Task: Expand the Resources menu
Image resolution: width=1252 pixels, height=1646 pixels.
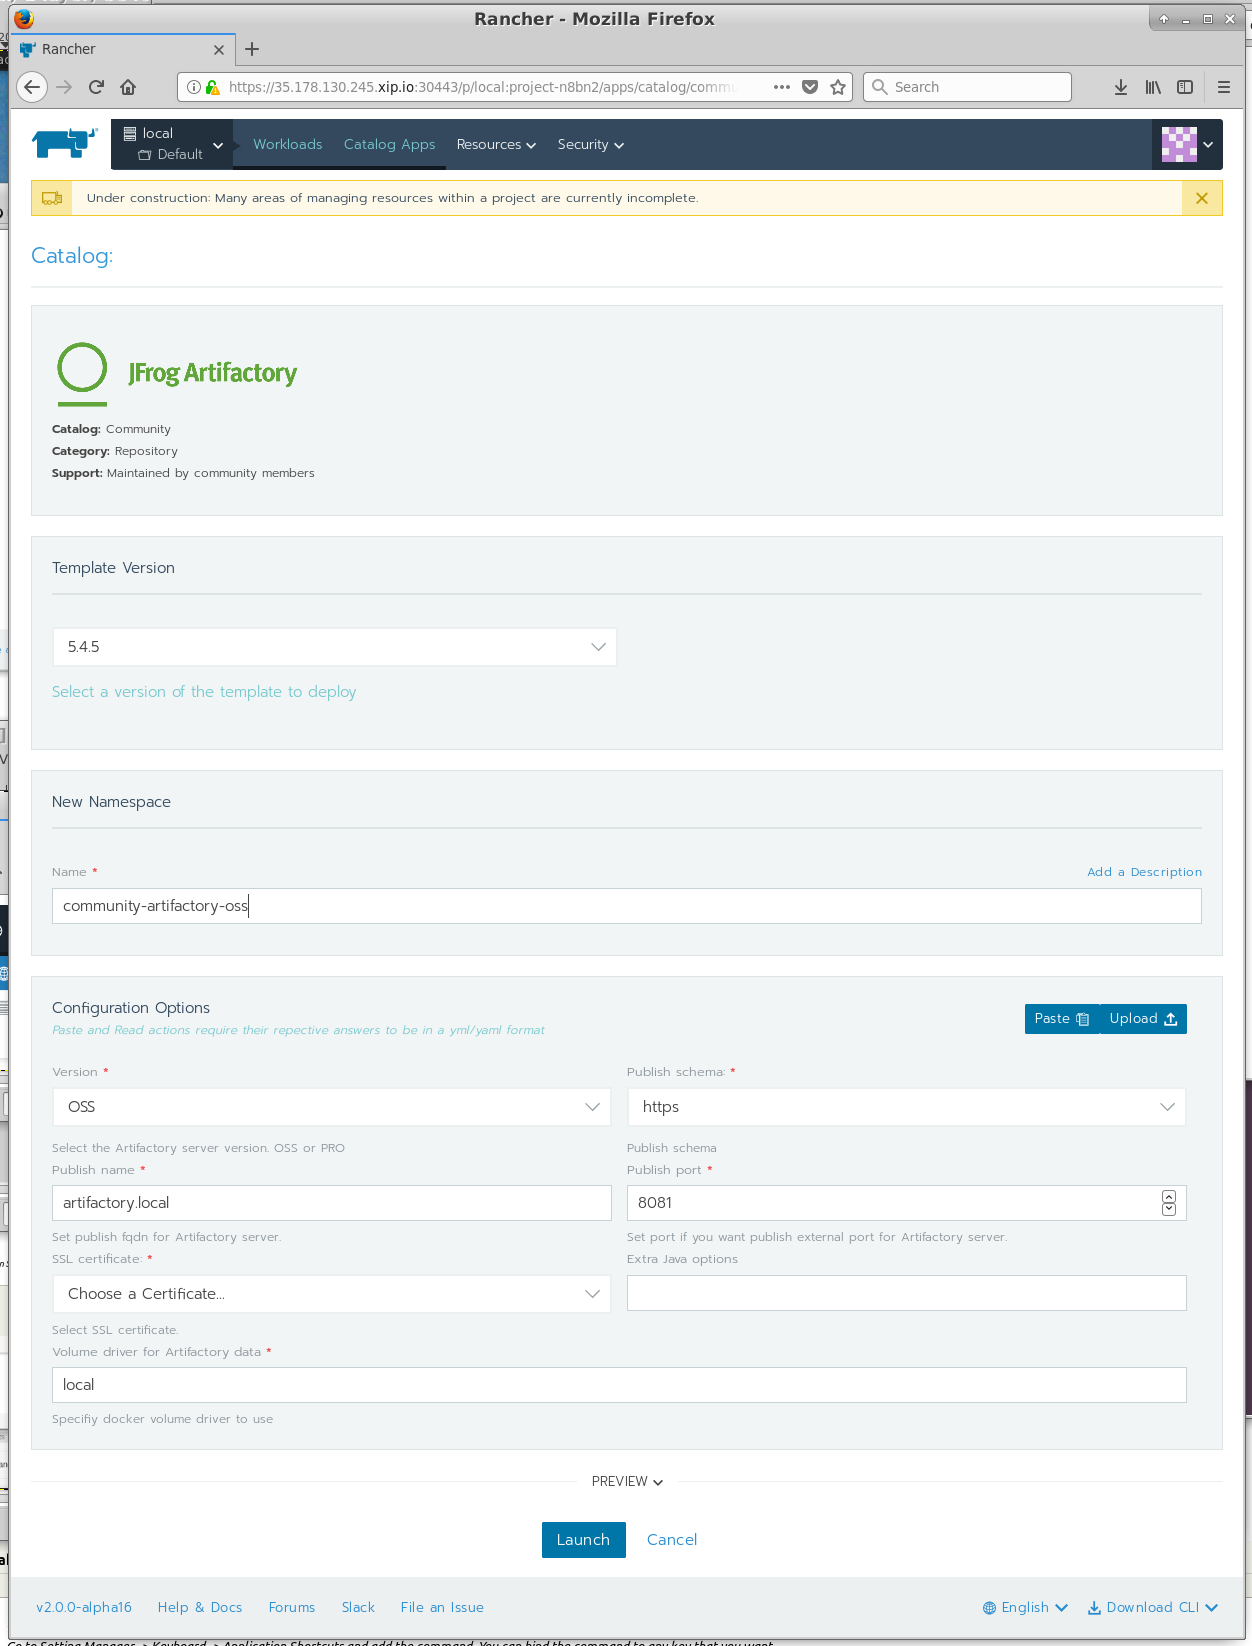Action: [x=496, y=144]
